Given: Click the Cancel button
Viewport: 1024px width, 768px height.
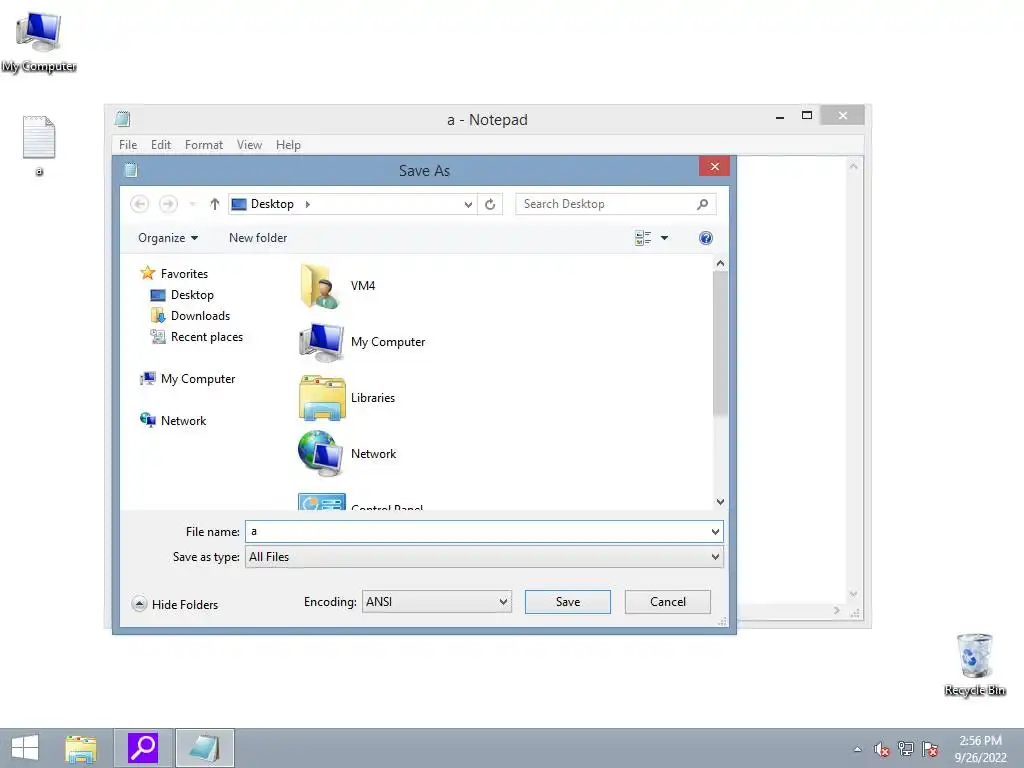Looking at the screenshot, I should [667, 601].
